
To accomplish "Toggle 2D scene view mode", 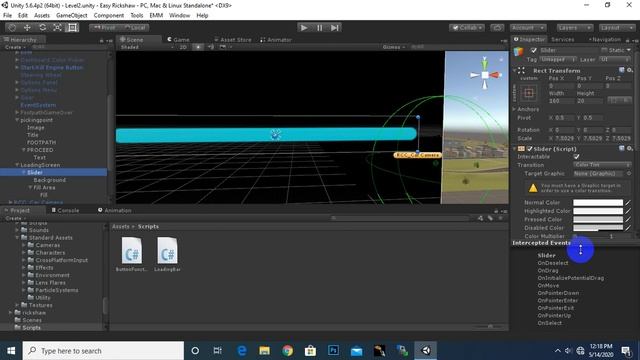I will [x=183, y=47].
